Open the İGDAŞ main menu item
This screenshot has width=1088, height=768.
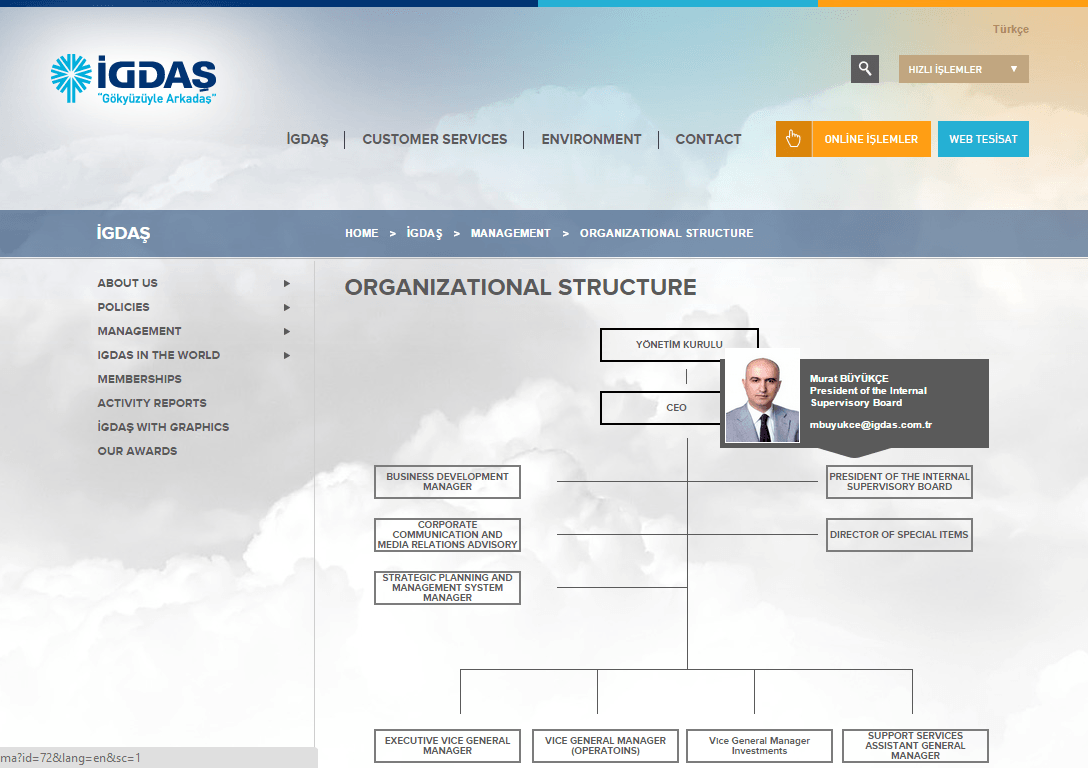point(307,139)
